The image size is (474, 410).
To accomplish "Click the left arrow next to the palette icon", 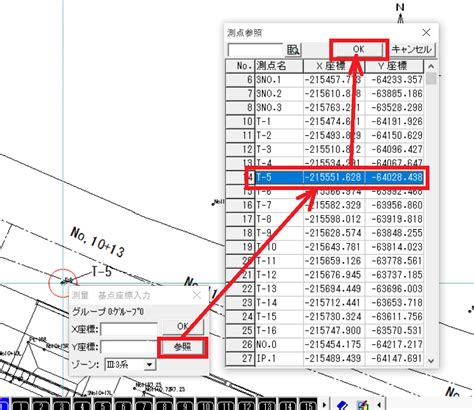I will tap(379, 405).
